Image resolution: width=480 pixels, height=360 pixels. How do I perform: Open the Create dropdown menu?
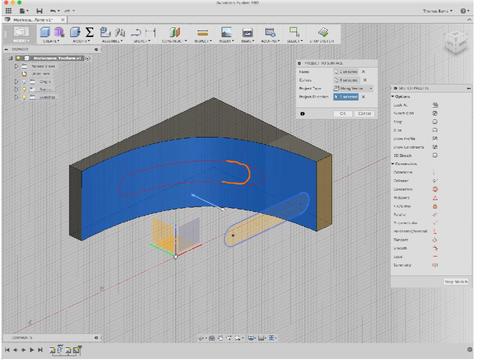51,41
